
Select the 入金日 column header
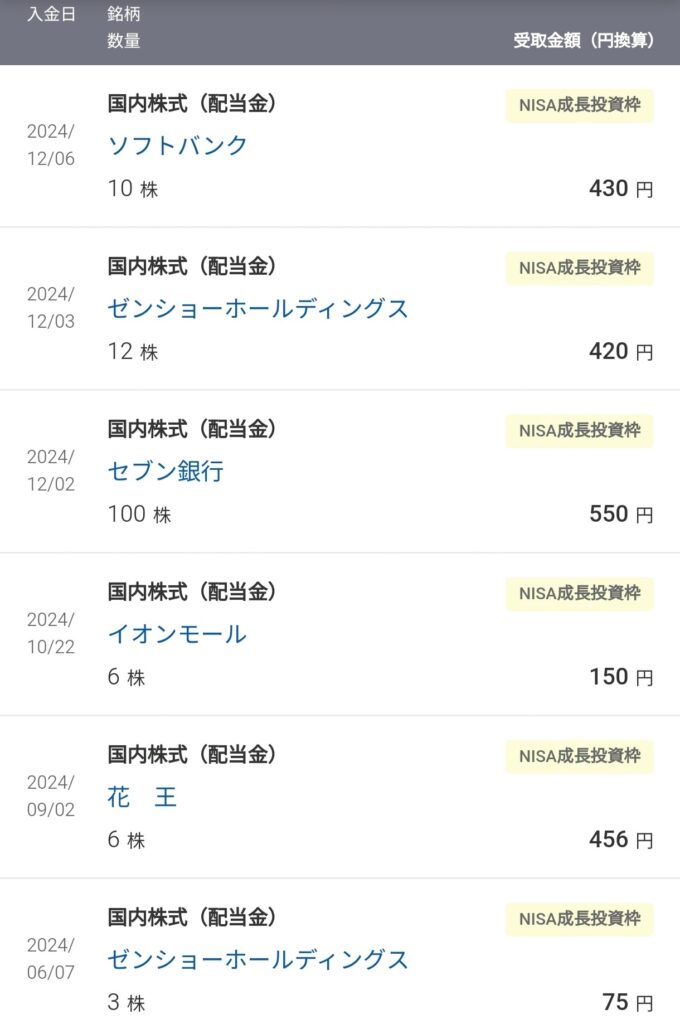(x=51, y=14)
